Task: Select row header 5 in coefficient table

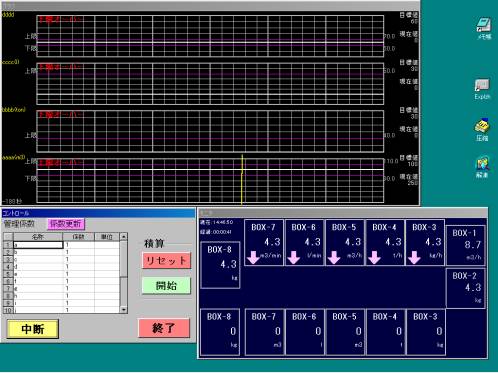Action: pyautogui.click(x=8, y=274)
